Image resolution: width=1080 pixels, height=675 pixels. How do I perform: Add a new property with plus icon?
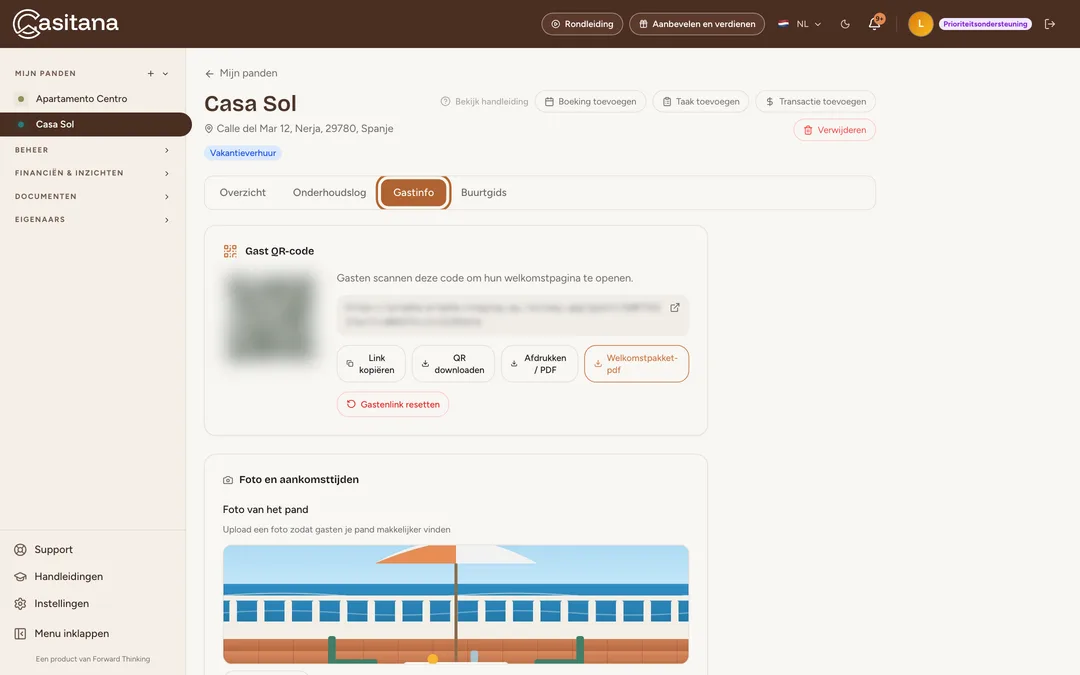pyautogui.click(x=150, y=74)
